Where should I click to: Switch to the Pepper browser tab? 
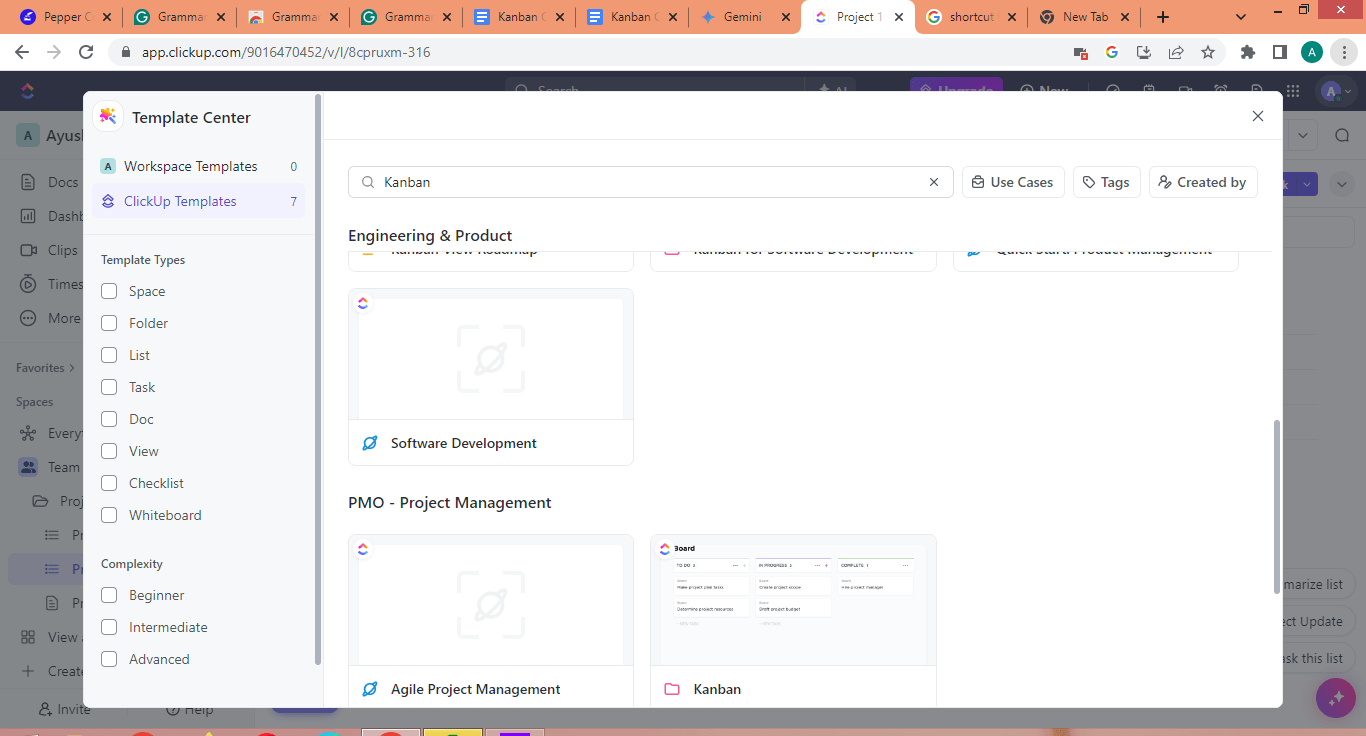66,17
